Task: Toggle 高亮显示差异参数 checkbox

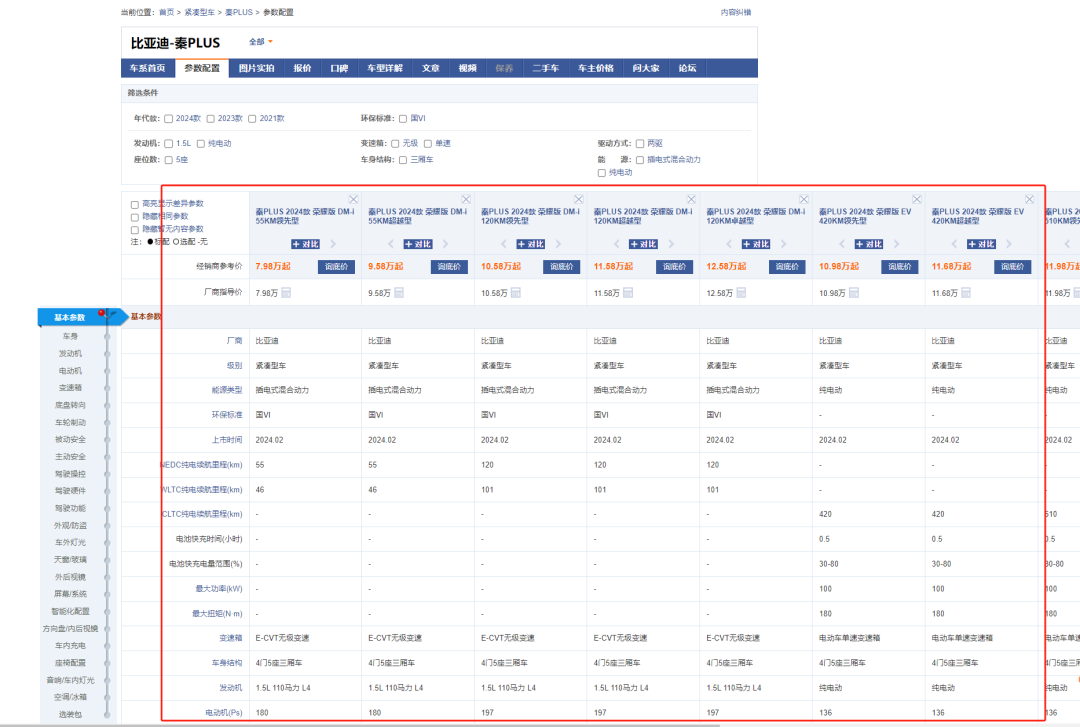Action: click(135, 204)
